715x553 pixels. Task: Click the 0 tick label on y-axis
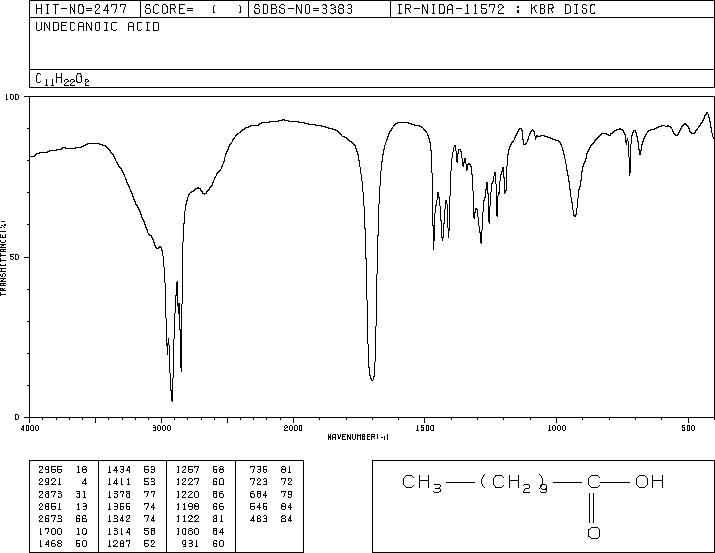(17, 417)
